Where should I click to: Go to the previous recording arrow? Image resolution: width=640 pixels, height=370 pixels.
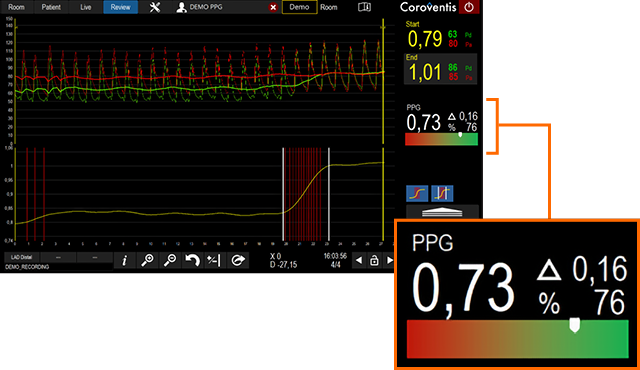click(359, 260)
